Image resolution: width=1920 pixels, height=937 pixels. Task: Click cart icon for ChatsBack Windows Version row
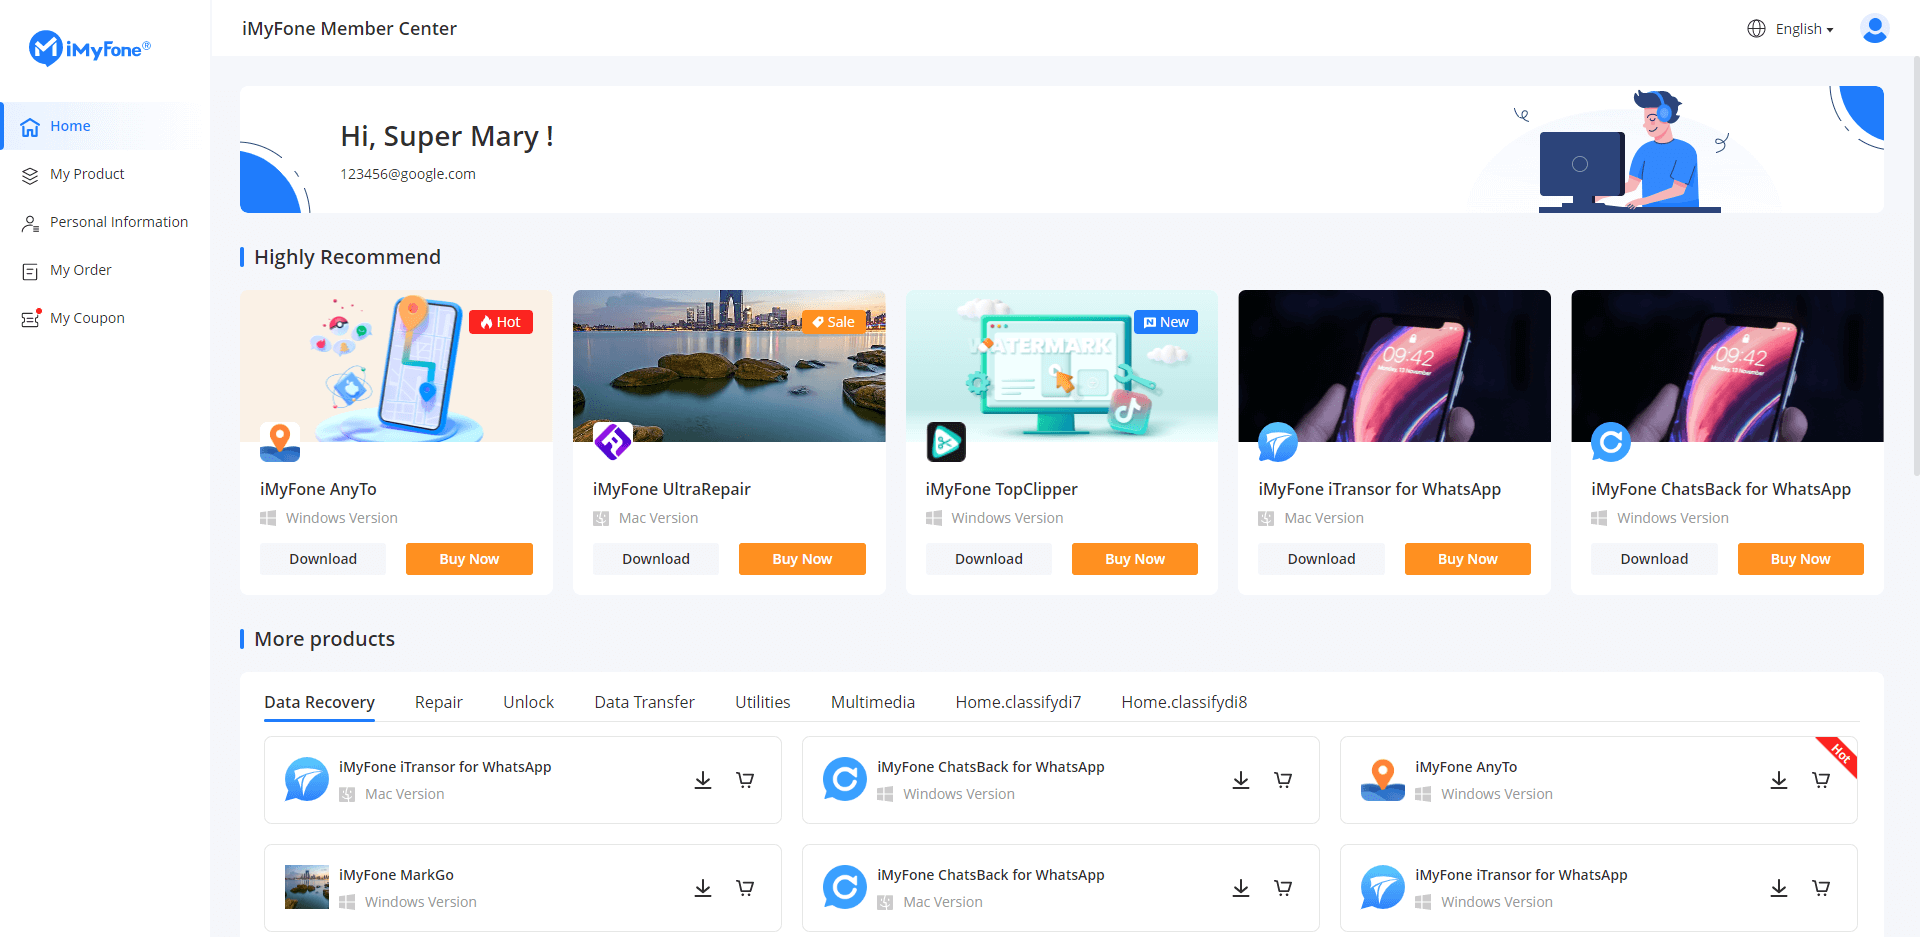click(x=1283, y=780)
